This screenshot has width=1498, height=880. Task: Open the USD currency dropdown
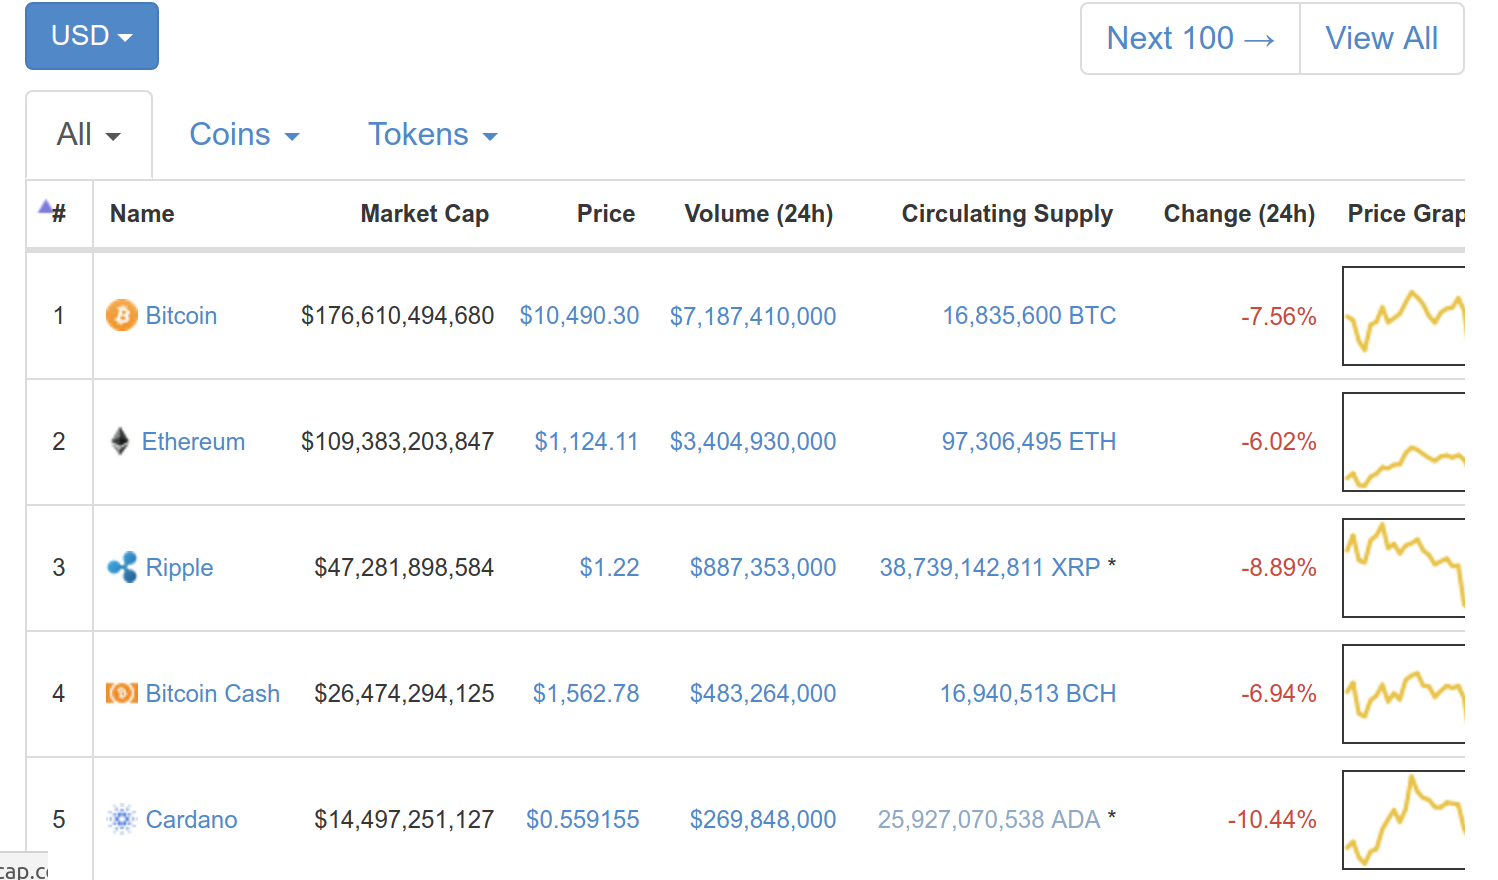(92, 36)
